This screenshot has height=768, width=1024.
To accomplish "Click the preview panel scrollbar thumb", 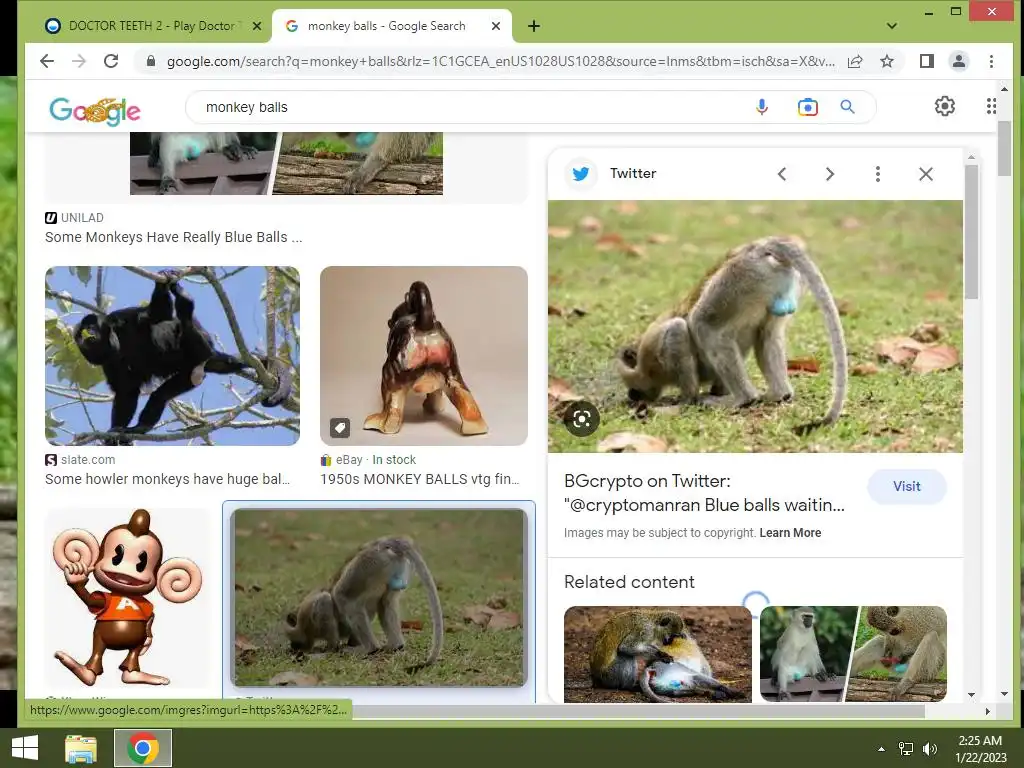I will pyautogui.click(x=971, y=232).
